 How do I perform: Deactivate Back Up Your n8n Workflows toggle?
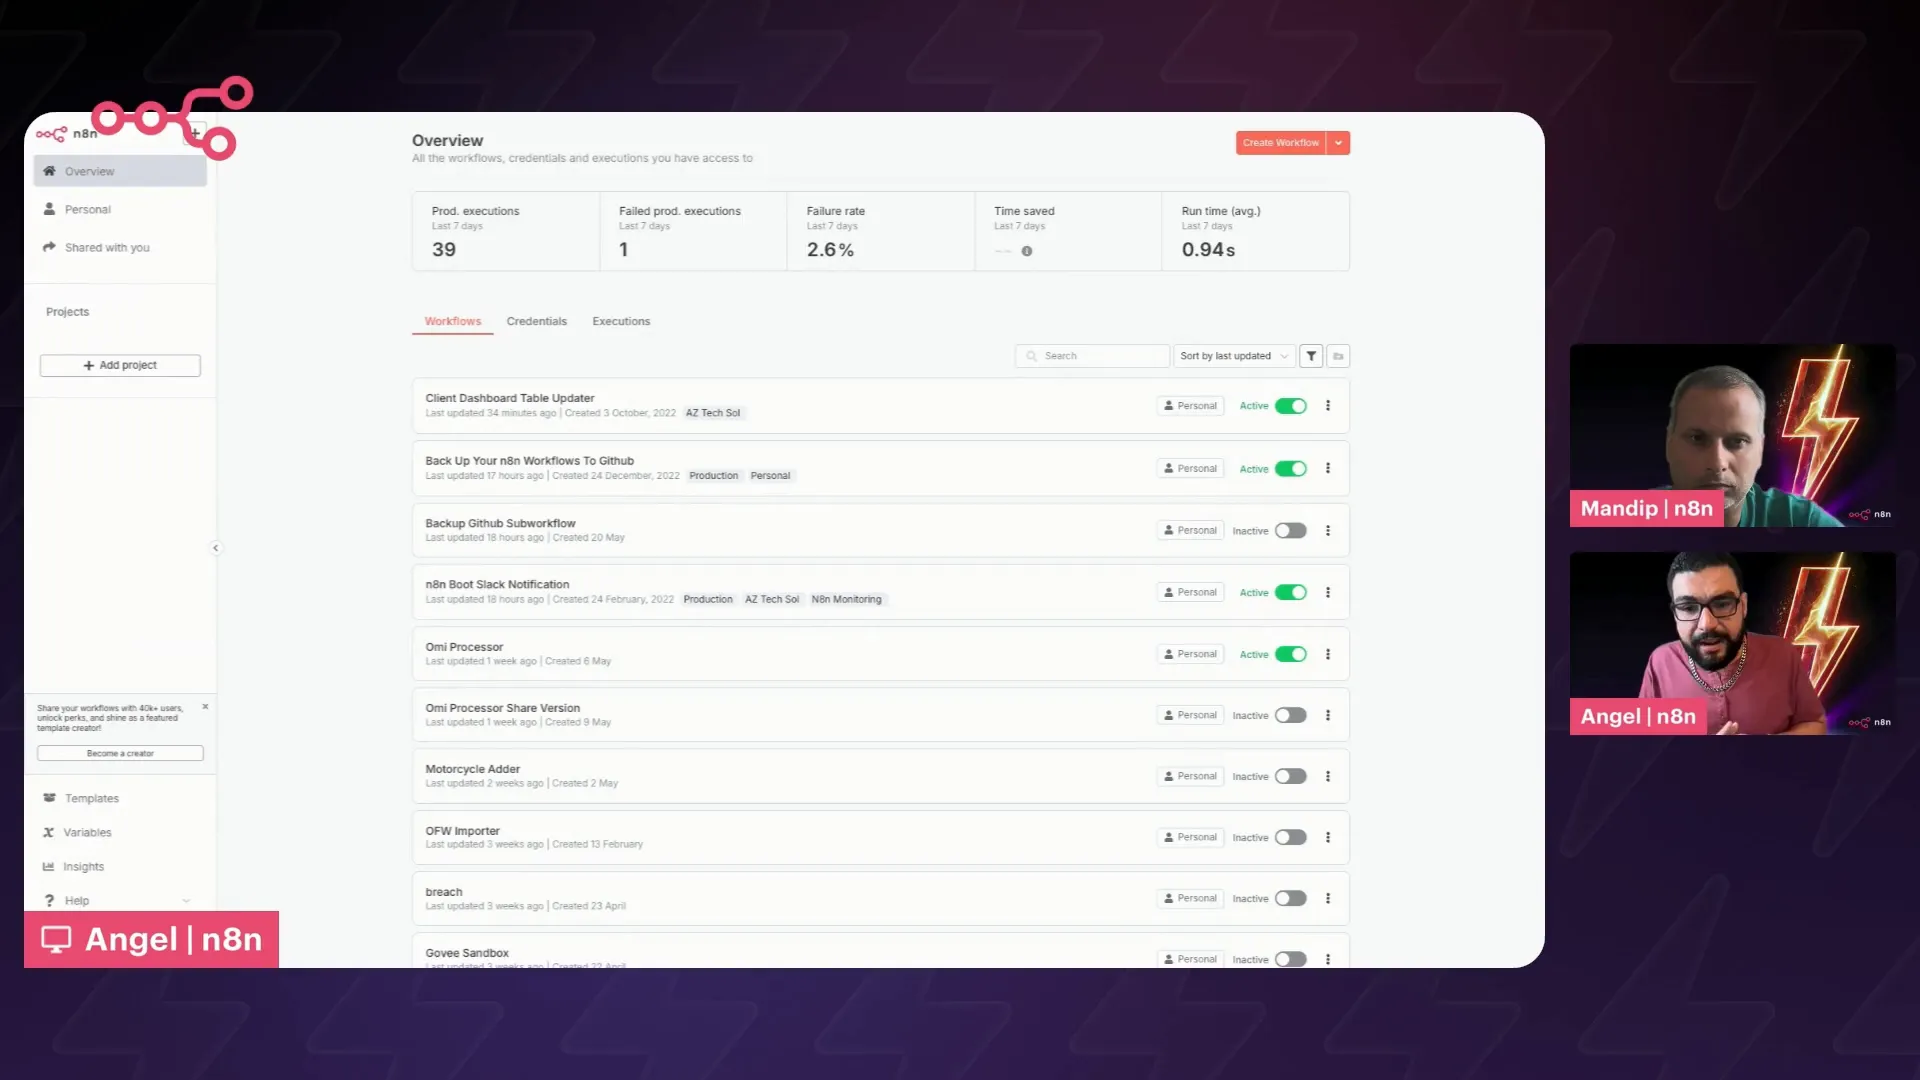1291,469
